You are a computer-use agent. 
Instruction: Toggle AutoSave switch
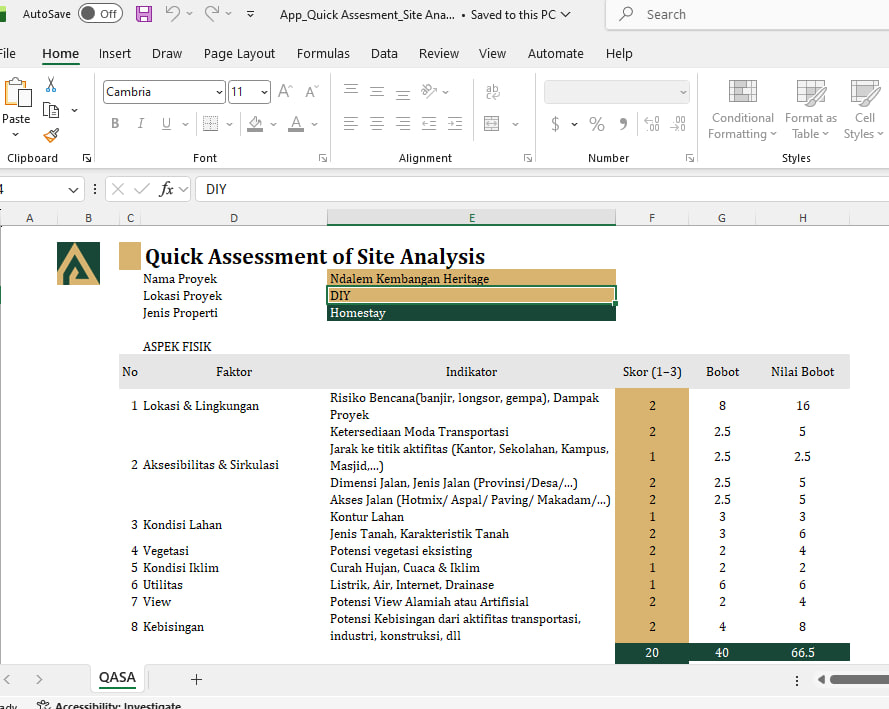pos(99,14)
